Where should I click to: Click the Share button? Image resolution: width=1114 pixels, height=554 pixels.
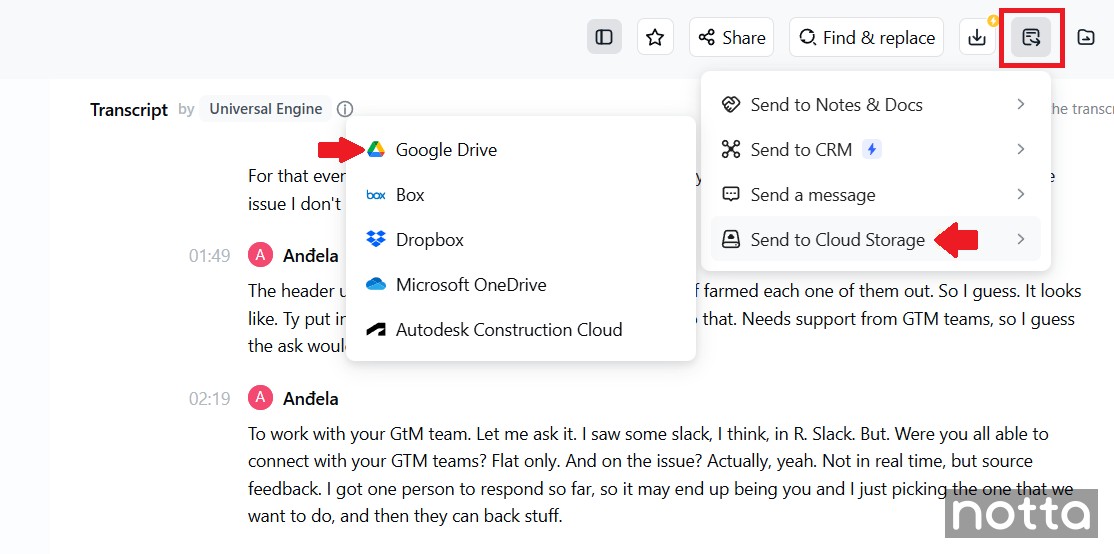click(x=732, y=37)
